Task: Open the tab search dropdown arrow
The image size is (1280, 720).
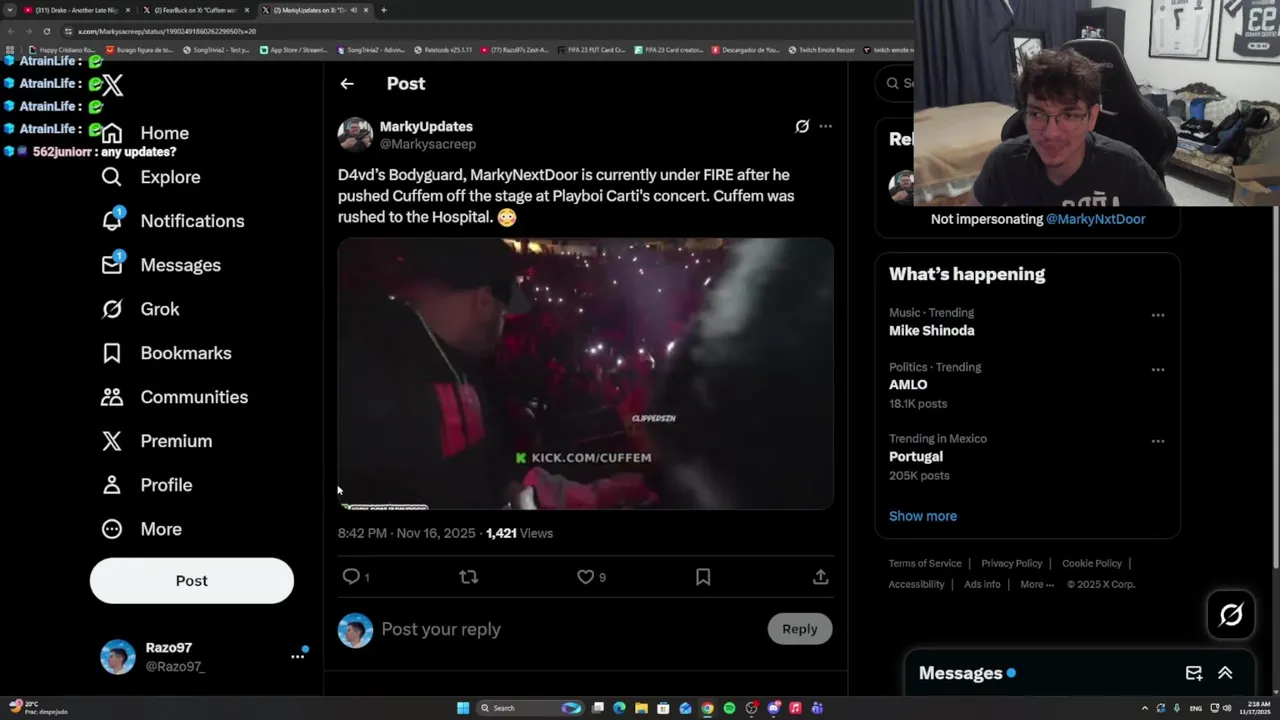Action: coord(10,10)
